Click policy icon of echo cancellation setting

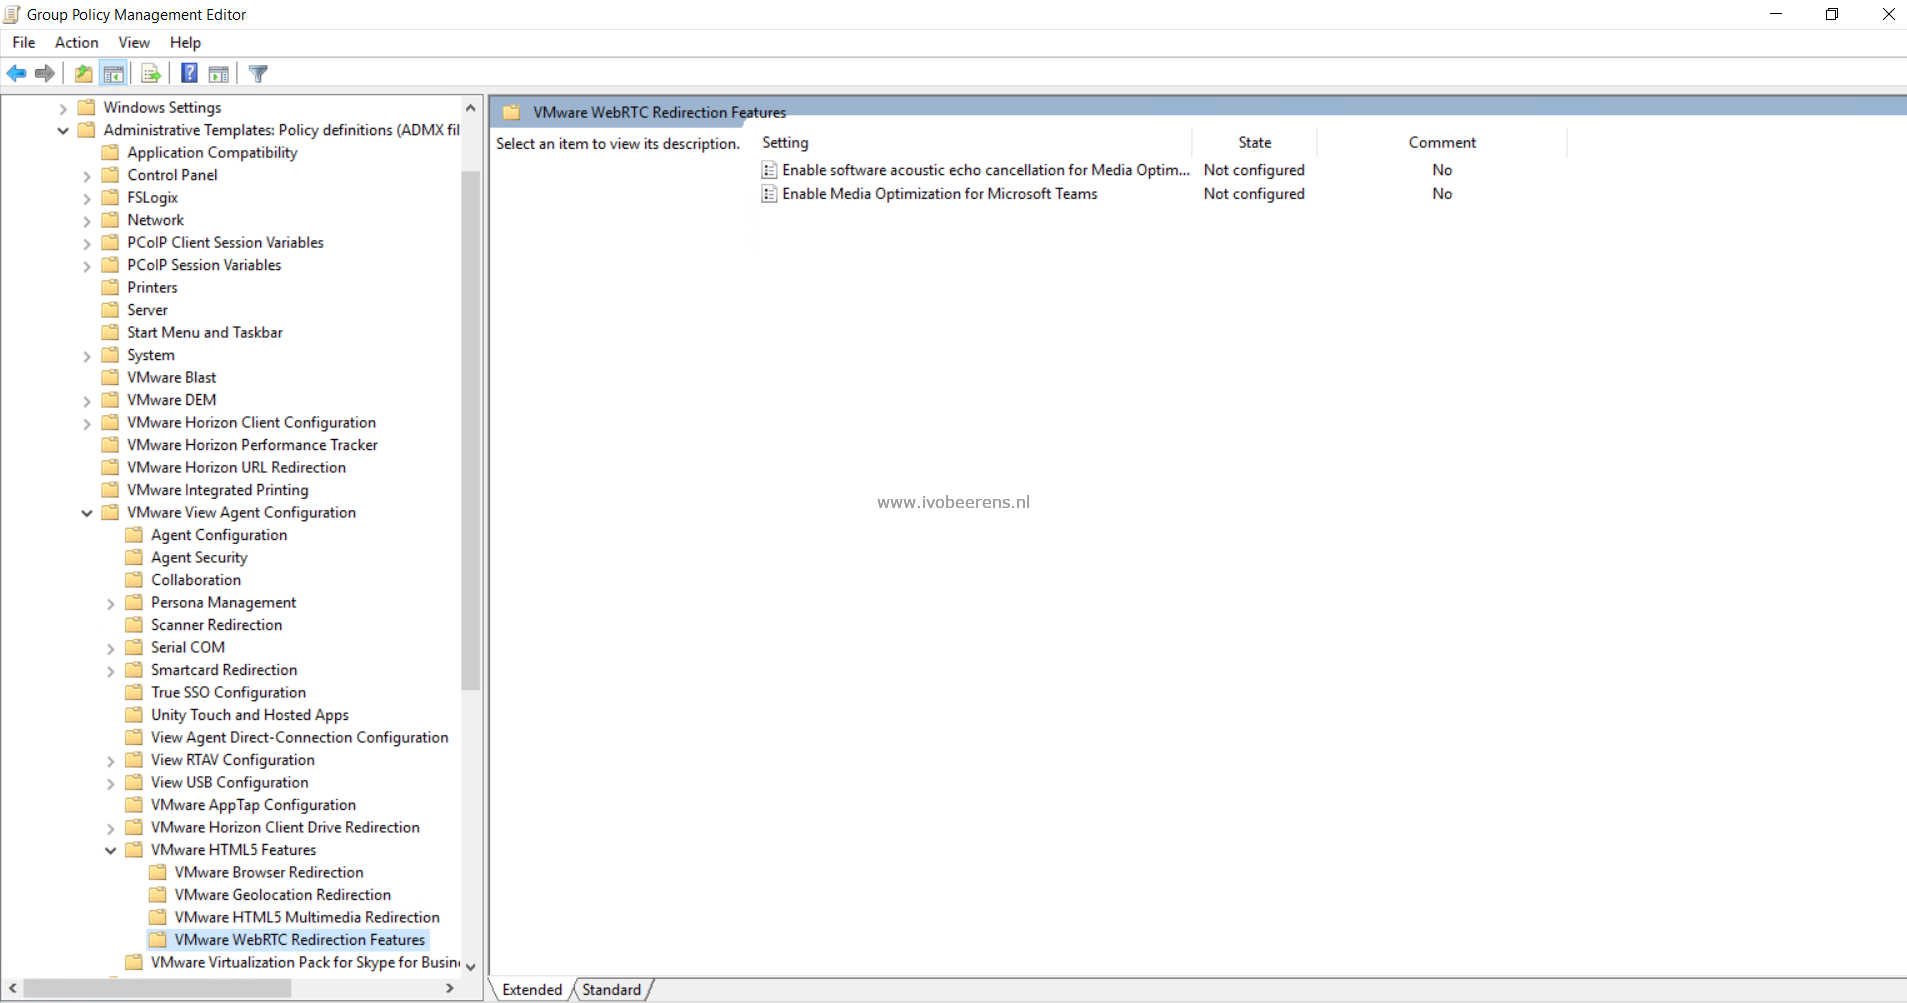(769, 170)
